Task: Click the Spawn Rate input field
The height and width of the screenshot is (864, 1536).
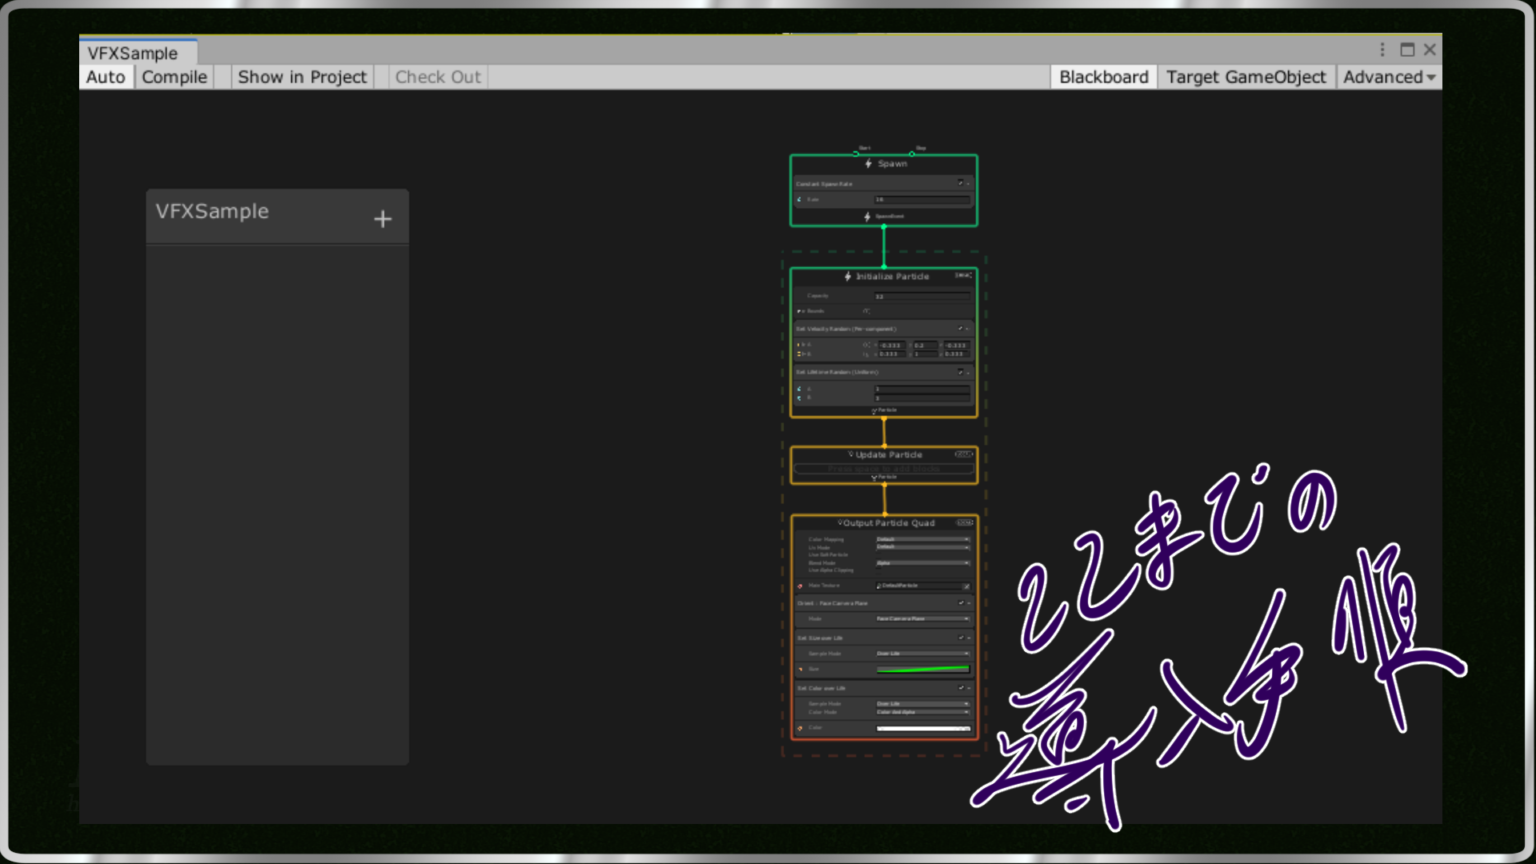Action: (922, 200)
